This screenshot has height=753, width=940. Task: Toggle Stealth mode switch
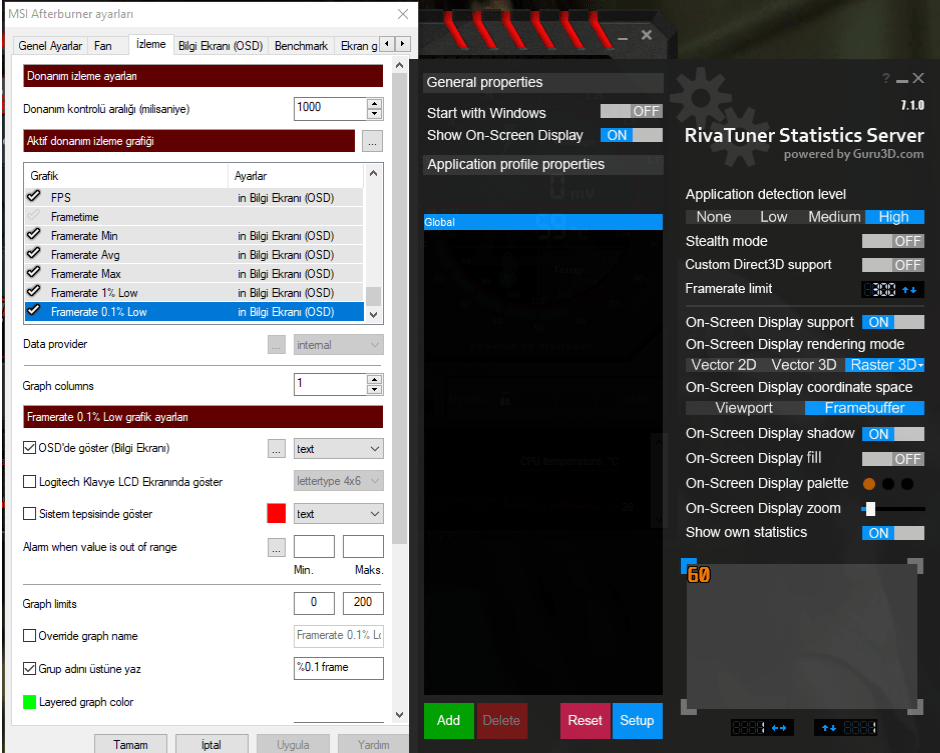pos(893,242)
